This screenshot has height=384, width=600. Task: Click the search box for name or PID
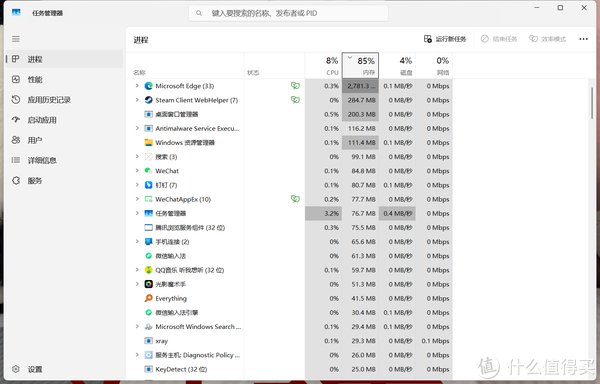pos(288,13)
